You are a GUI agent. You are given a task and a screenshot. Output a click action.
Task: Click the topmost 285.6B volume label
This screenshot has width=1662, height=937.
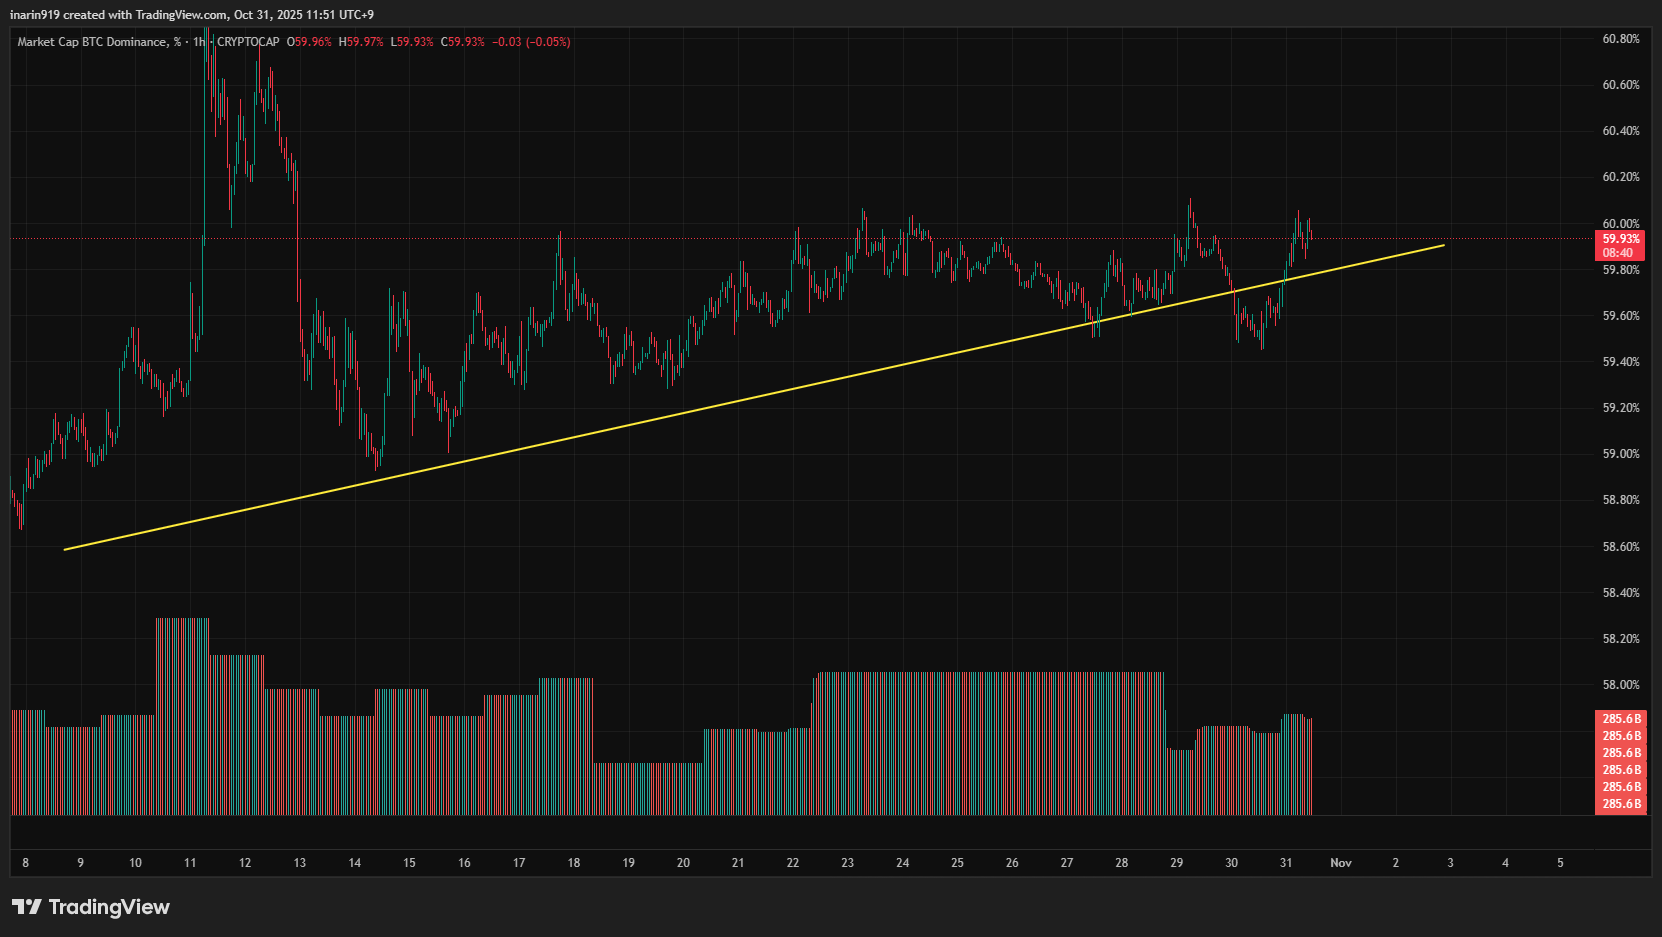click(1621, 719)
